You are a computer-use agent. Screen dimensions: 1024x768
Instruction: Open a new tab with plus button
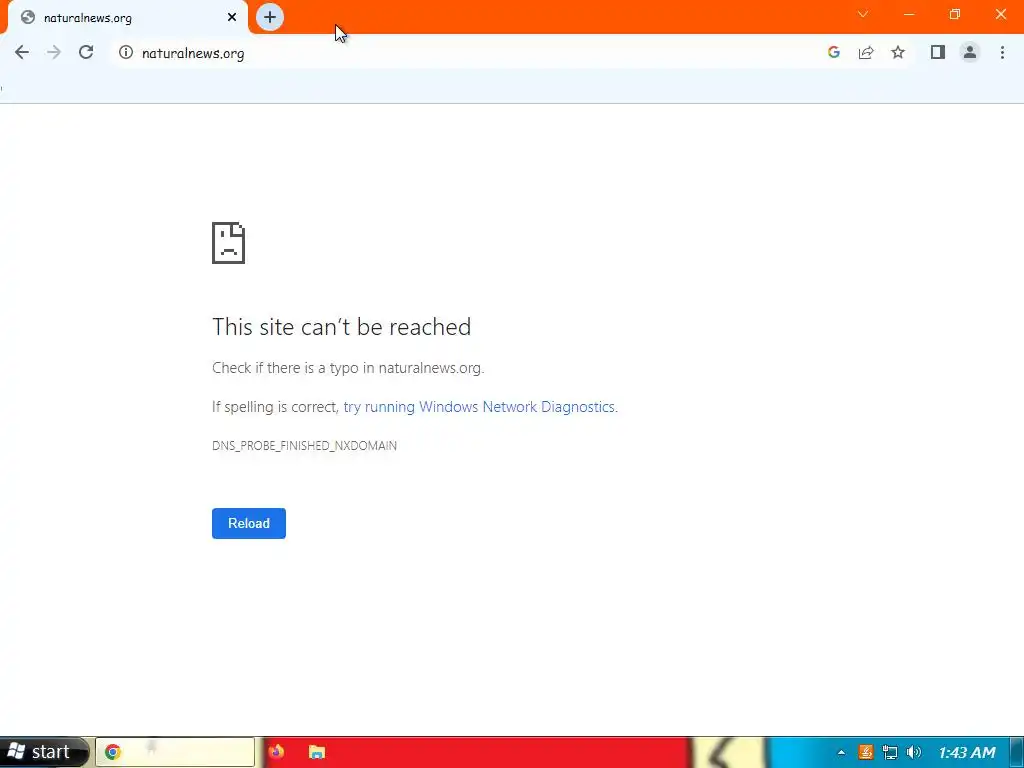pos(270,17)
